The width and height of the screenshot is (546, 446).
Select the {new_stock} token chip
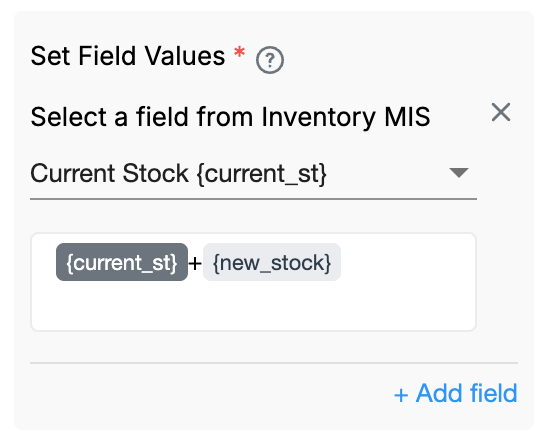pos(272,262)
